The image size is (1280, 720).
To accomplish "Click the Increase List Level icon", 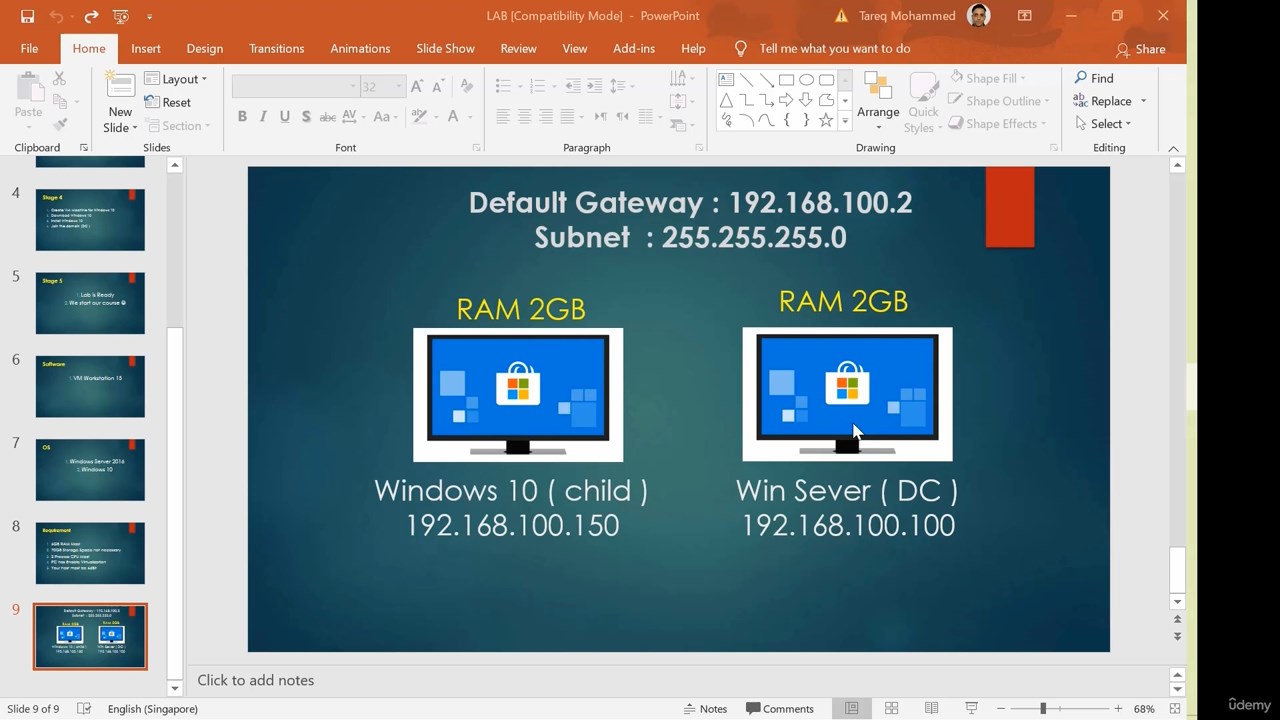I will (x=594, y=86).
